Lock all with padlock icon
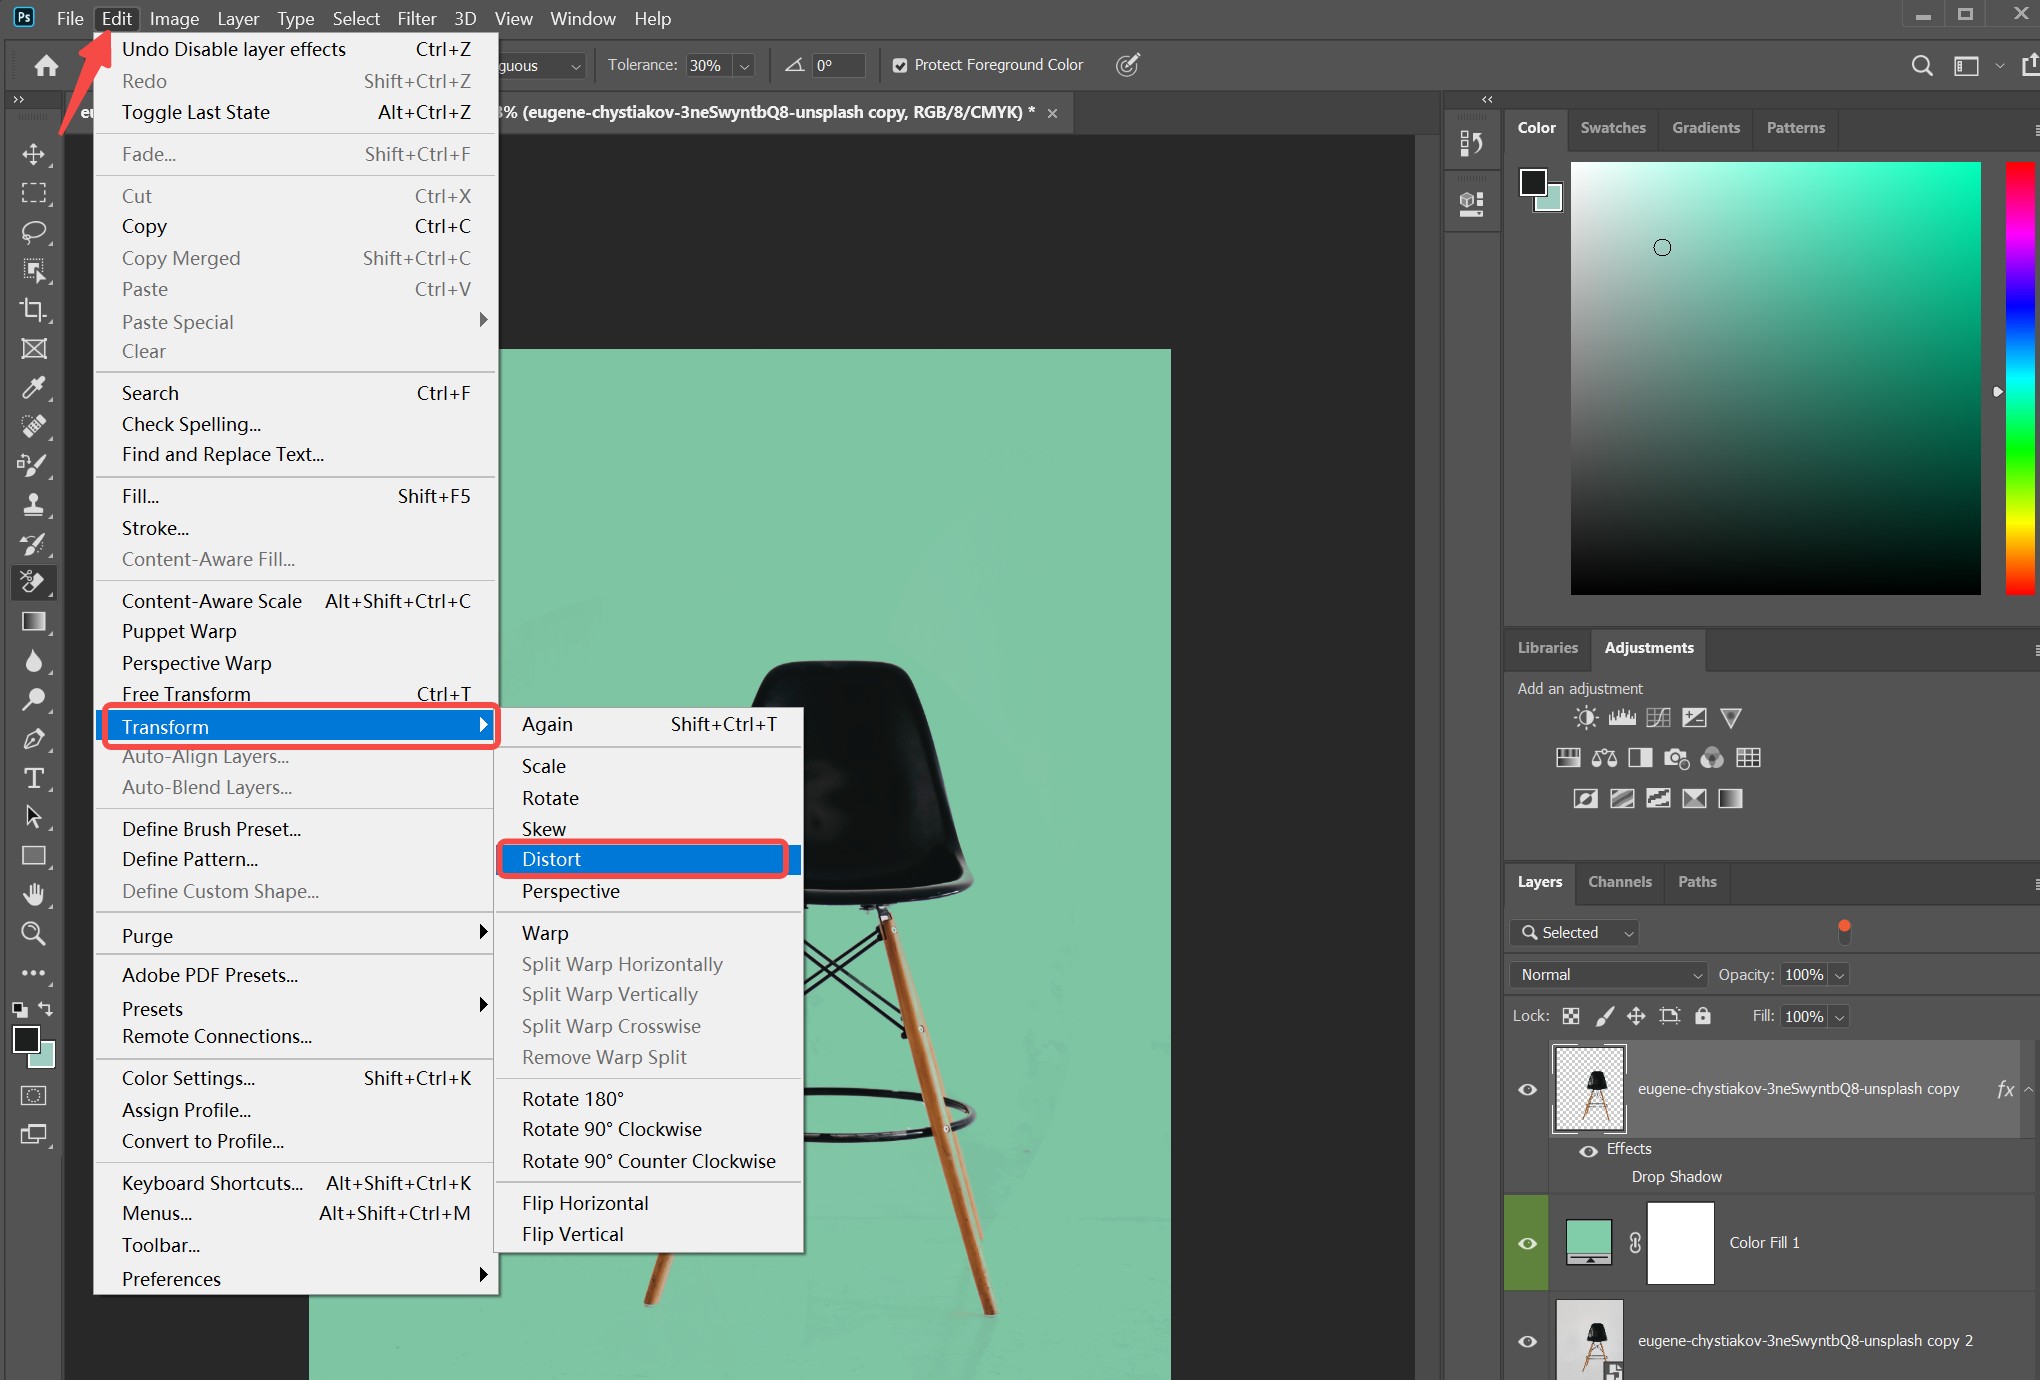This screenshot has height=1380, width=2040. pyautogui.click(x=1703, y=1016)
